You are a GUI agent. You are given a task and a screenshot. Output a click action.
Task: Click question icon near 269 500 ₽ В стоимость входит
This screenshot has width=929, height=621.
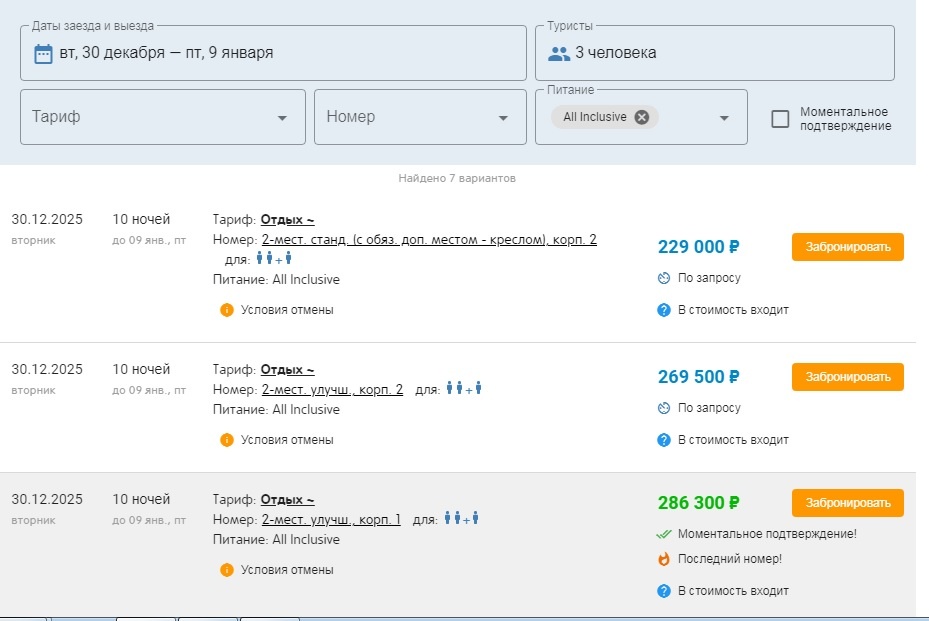point(664,440)
